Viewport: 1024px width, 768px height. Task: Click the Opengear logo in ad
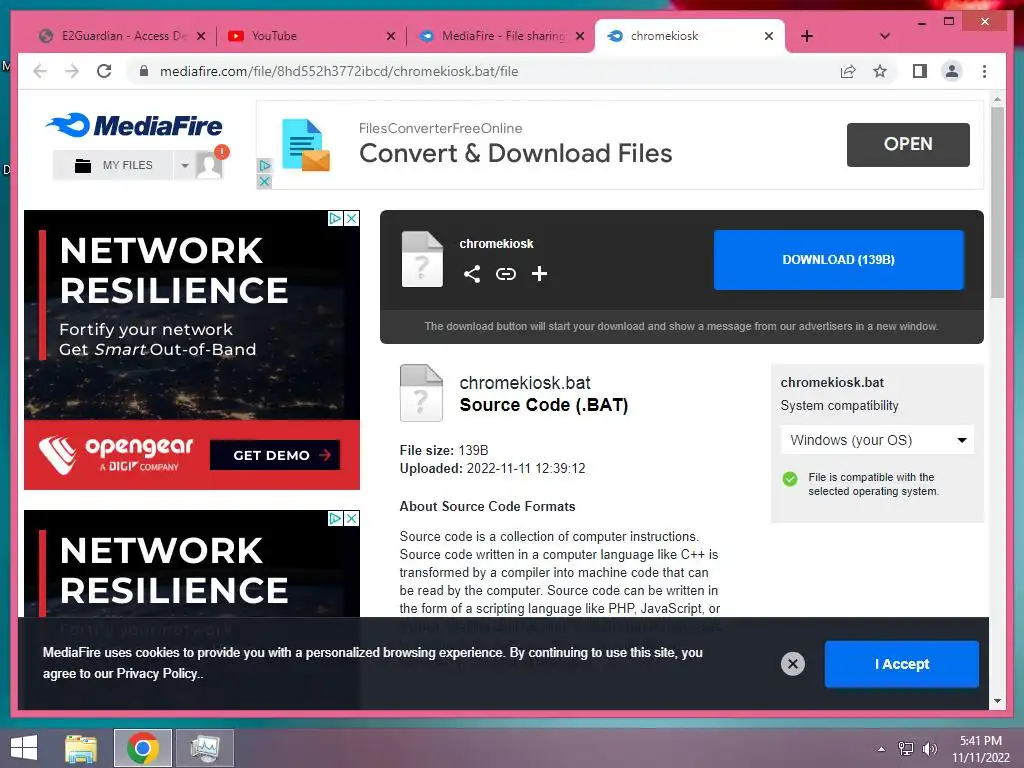(x=116, y=455)
